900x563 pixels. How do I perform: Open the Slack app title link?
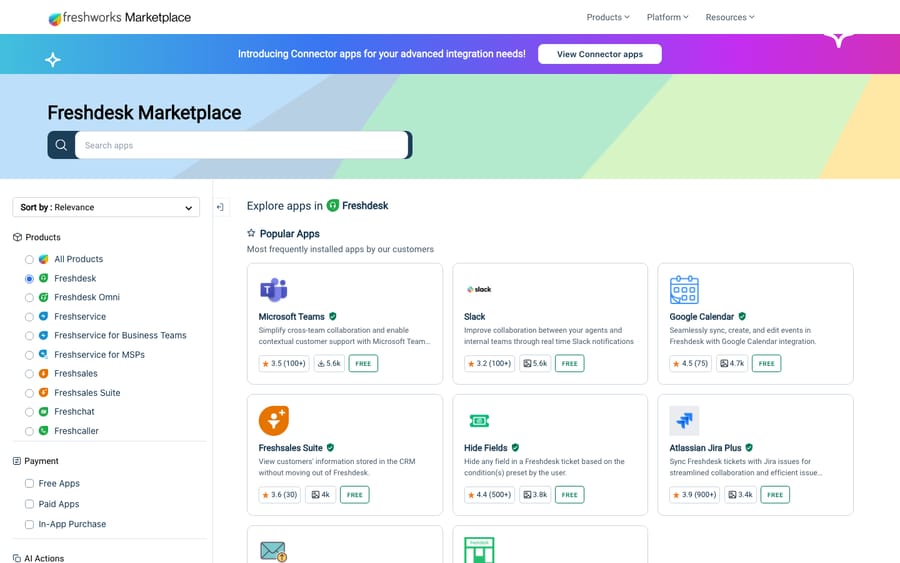tap(475, 316)
